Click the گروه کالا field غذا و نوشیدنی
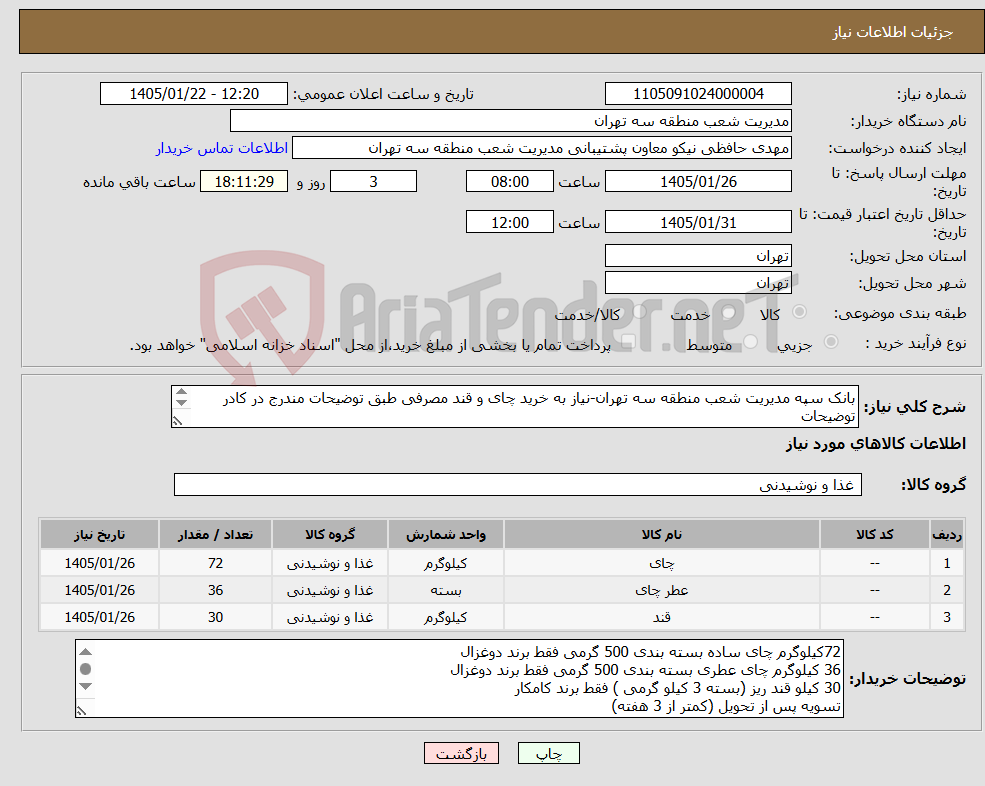985x786 pixels. (x=518, y=485)
